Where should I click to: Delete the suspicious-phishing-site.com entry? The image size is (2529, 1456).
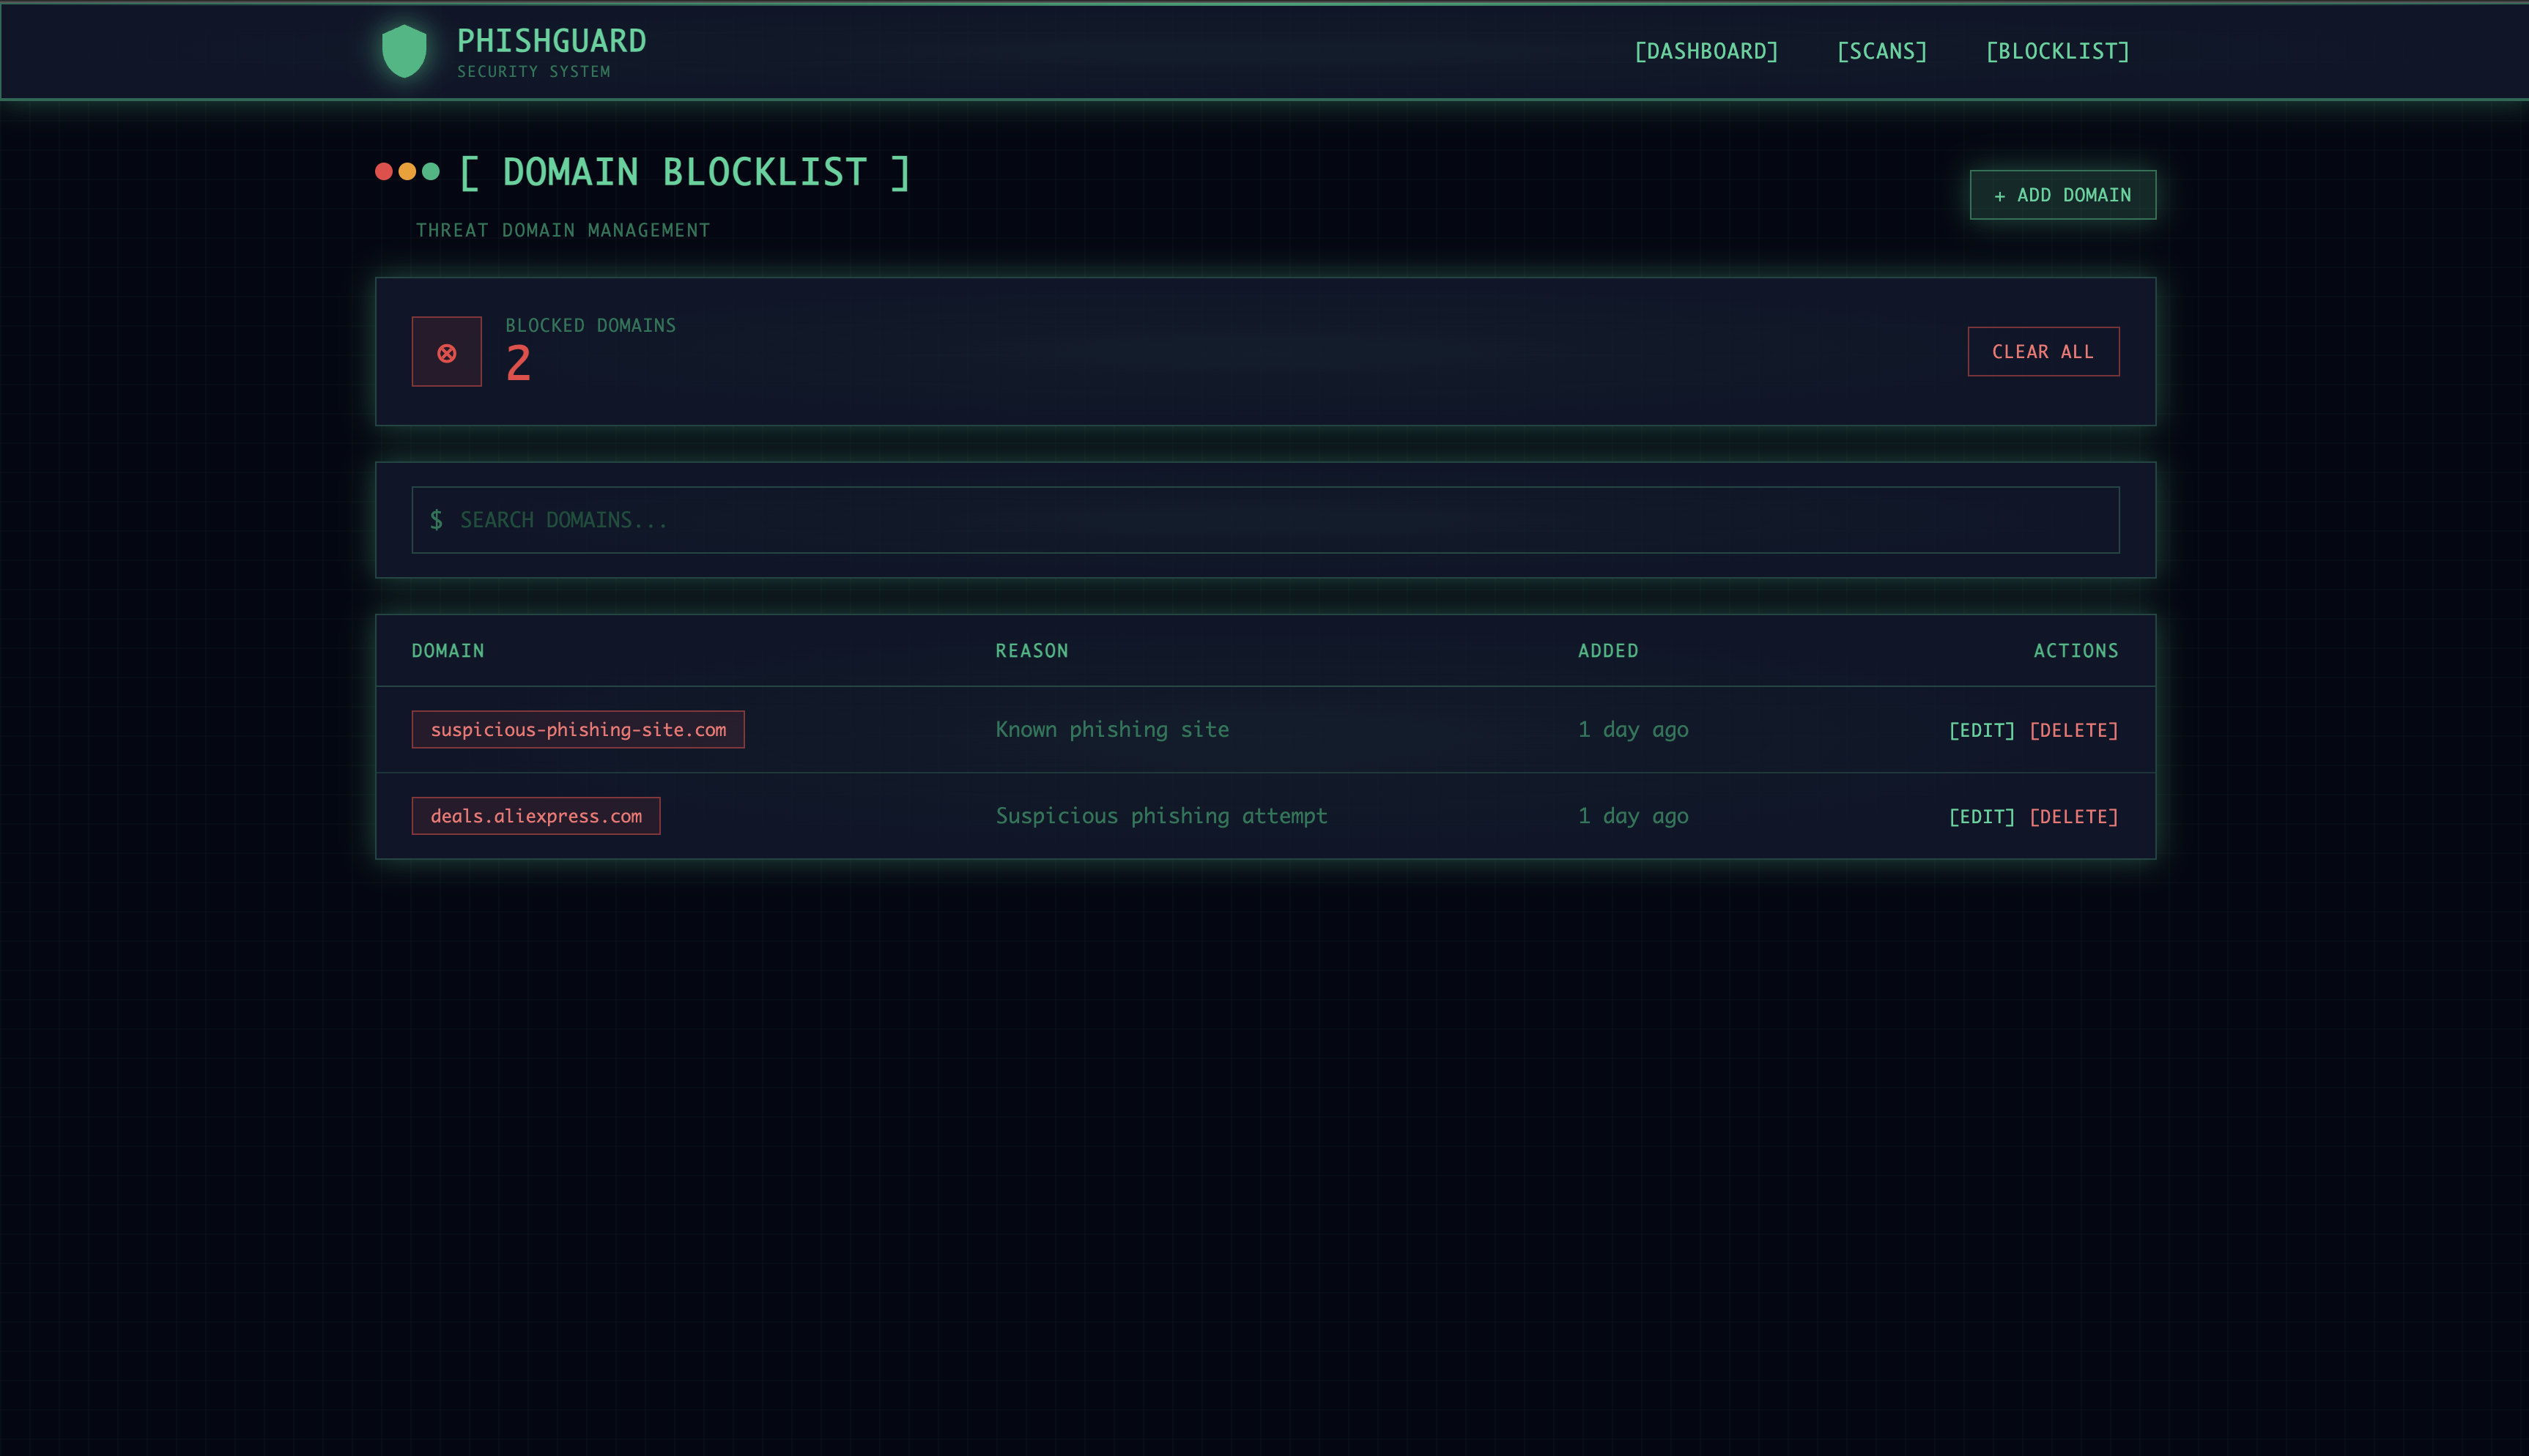(2073, 730)
